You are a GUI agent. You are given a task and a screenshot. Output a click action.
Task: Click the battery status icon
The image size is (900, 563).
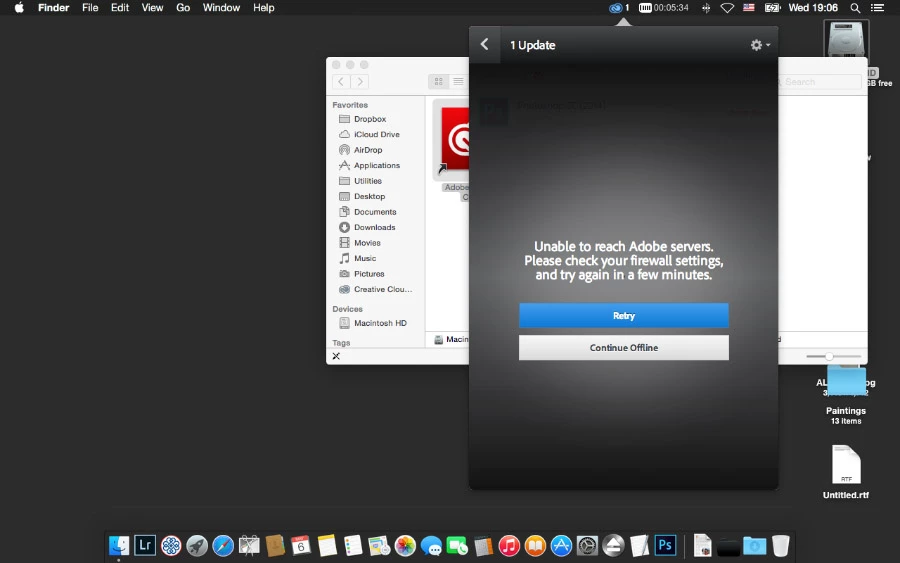coord(772,8)
